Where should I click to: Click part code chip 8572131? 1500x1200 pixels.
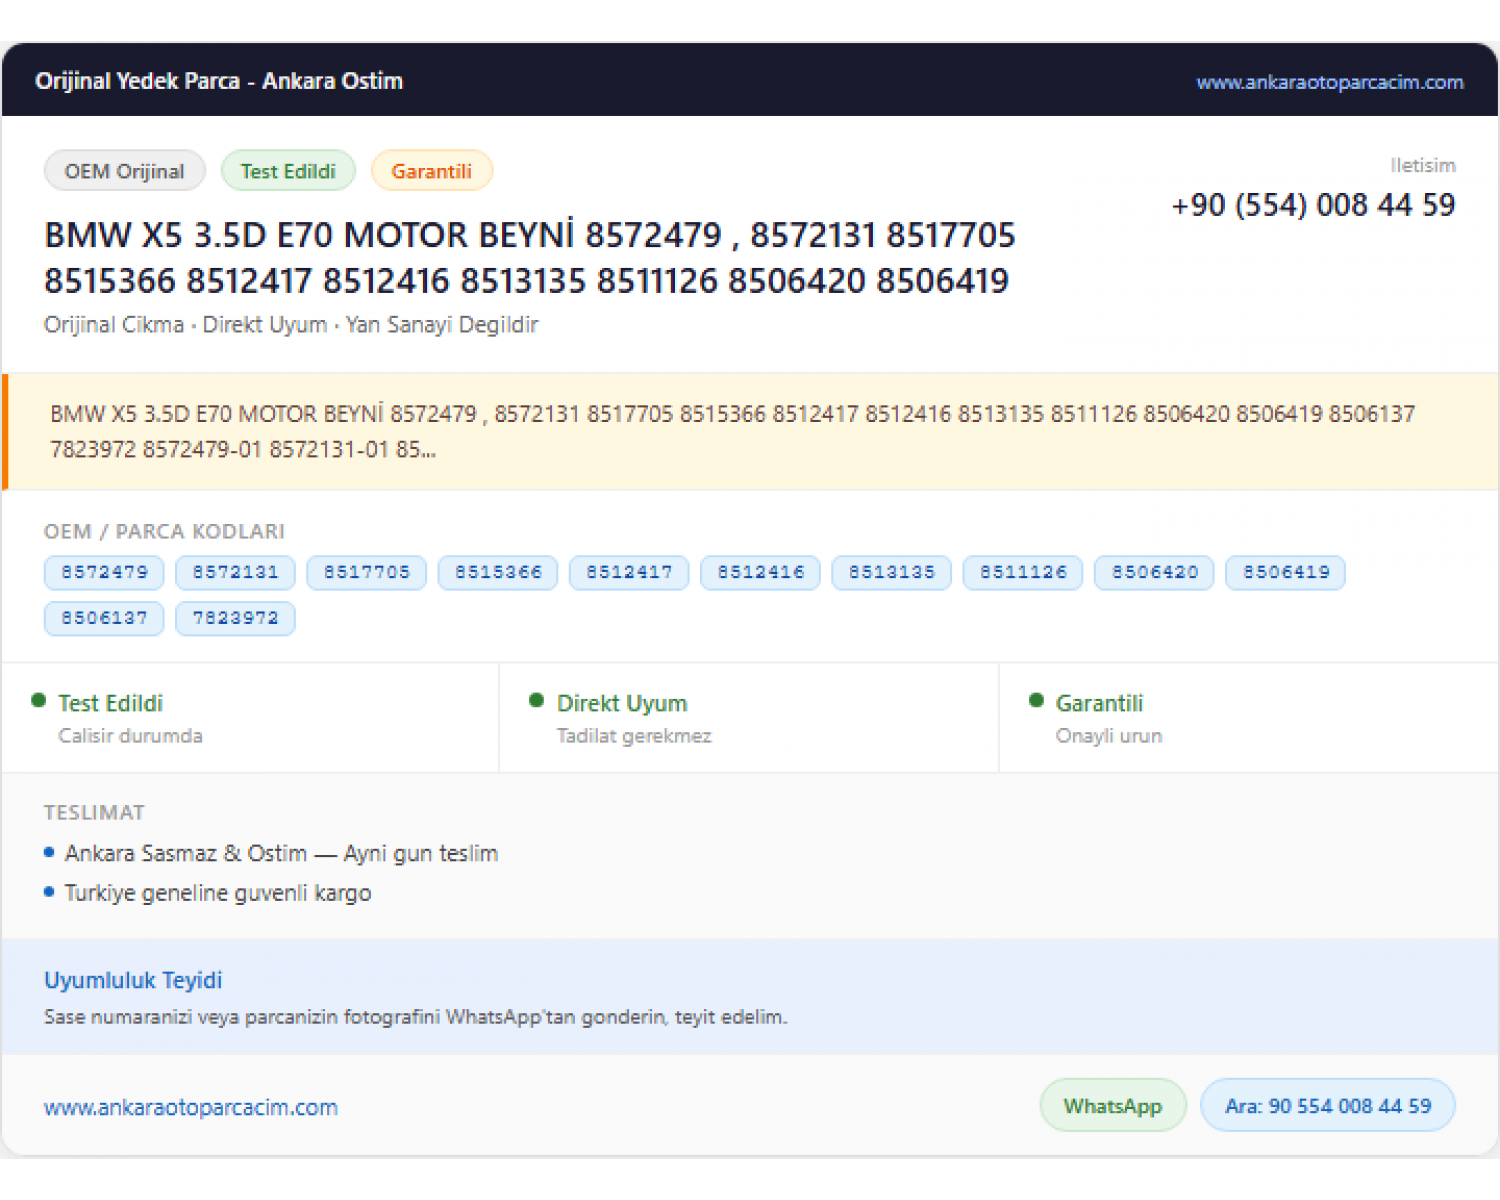tap(235, 572)
